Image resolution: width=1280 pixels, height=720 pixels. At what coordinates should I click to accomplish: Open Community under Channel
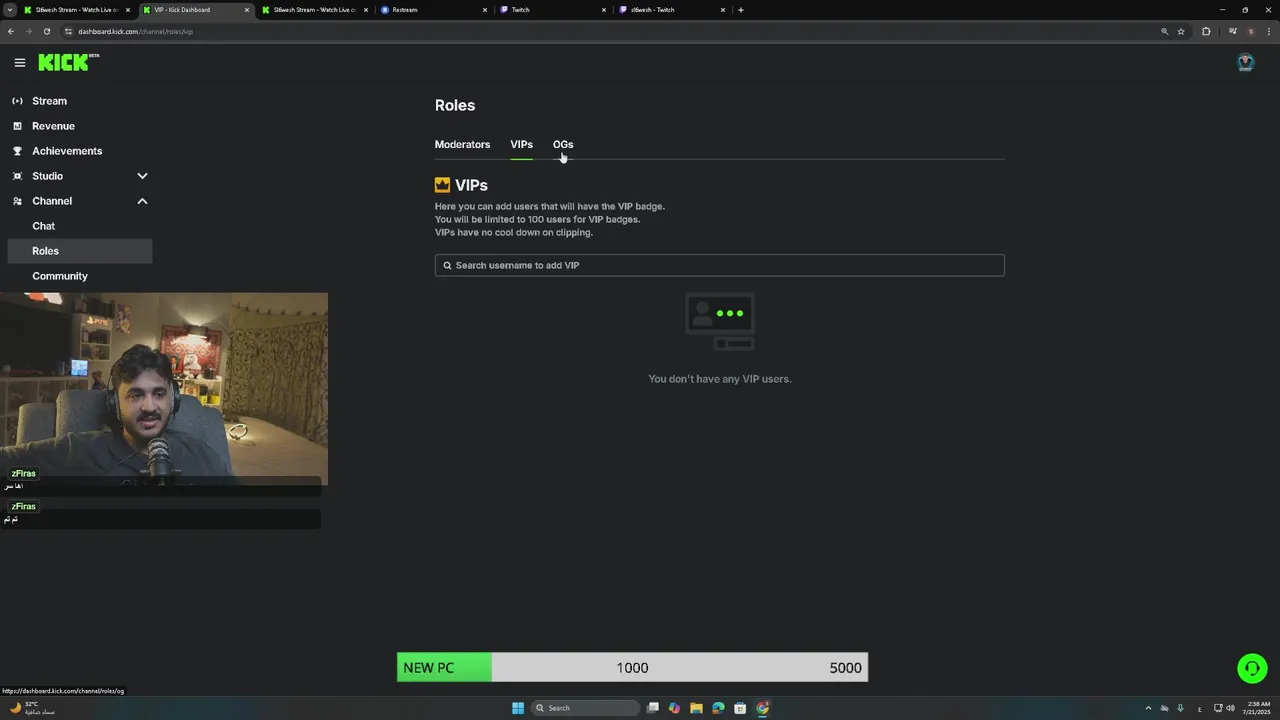[x=60, y=276]
